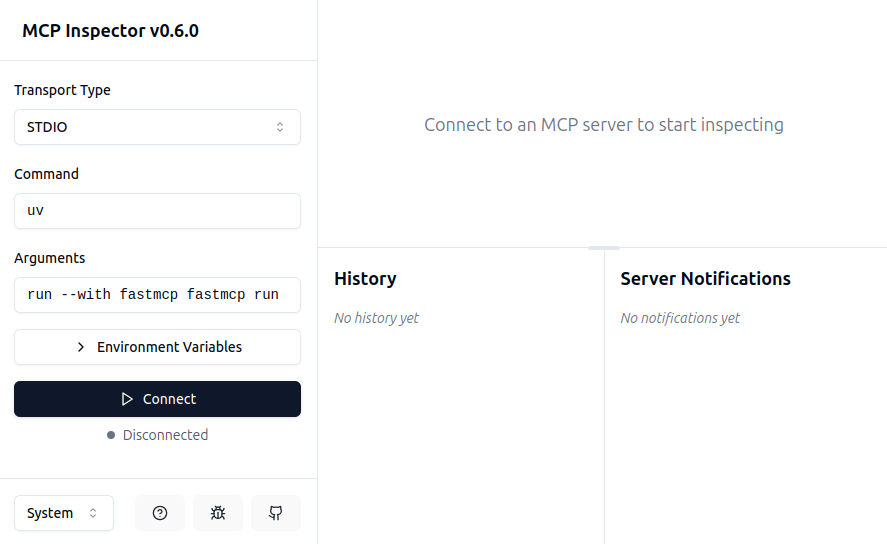Expand the Environment Variables section
Image resolution: width=887 pixels, height=544 pixels.
click(x=157, y=347)
